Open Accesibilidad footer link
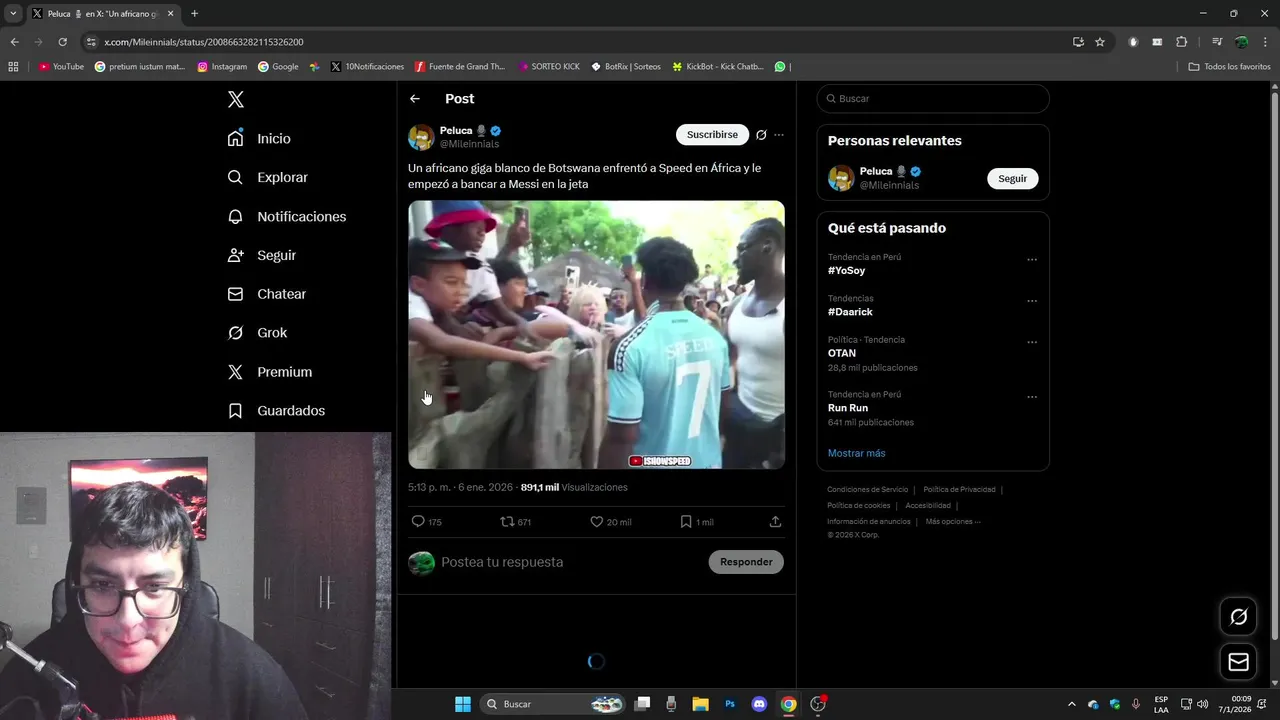The height and width of the screenshot is (720, 1280). (x=928, y=506)
